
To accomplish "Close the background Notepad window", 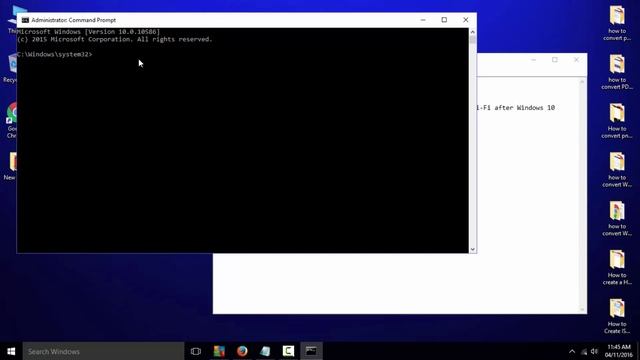I will [576, 60].
